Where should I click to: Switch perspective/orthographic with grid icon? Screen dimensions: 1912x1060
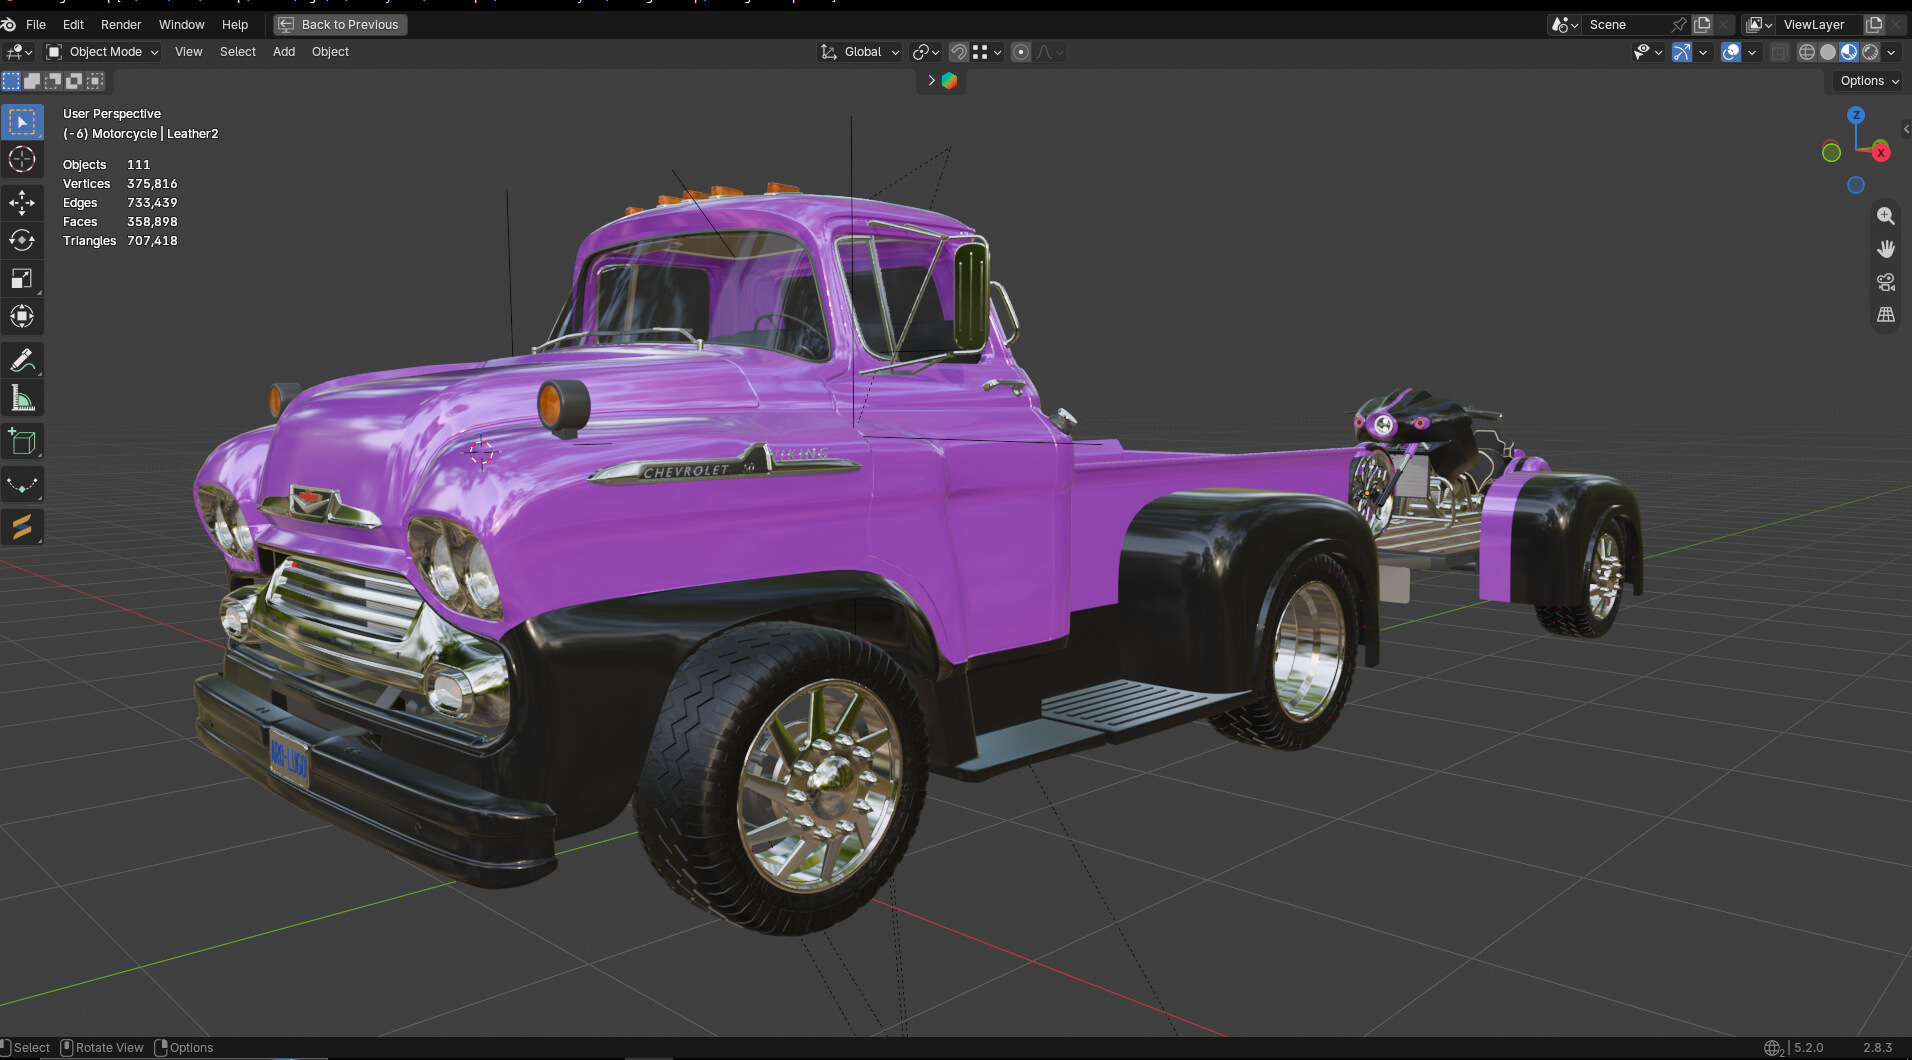coord(1886,315)
